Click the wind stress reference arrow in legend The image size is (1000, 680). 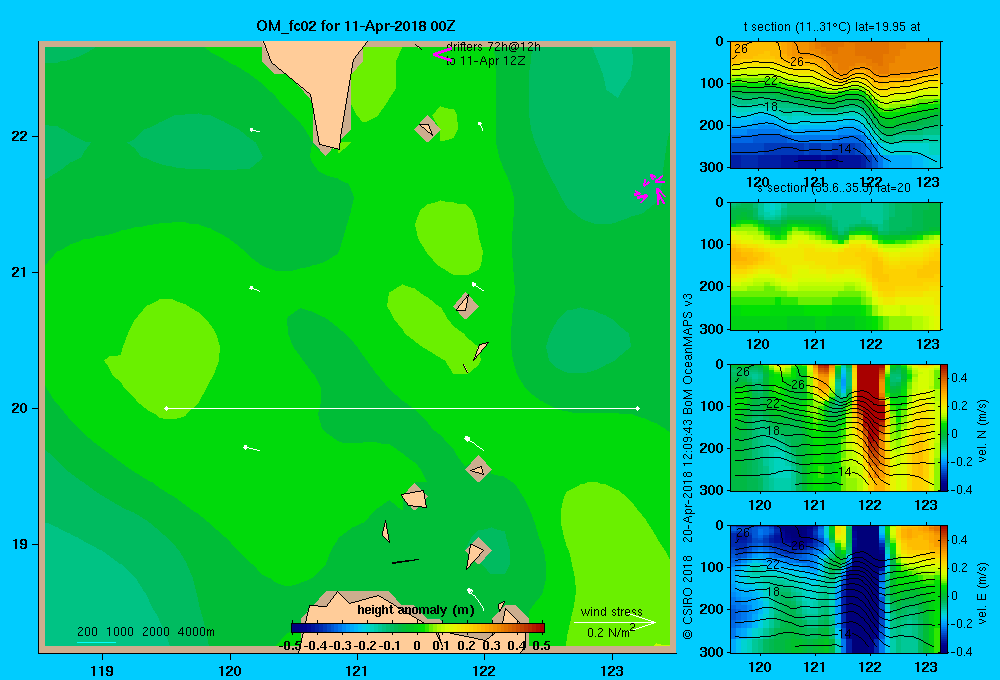pyautogui.click(x=614, y=622)
